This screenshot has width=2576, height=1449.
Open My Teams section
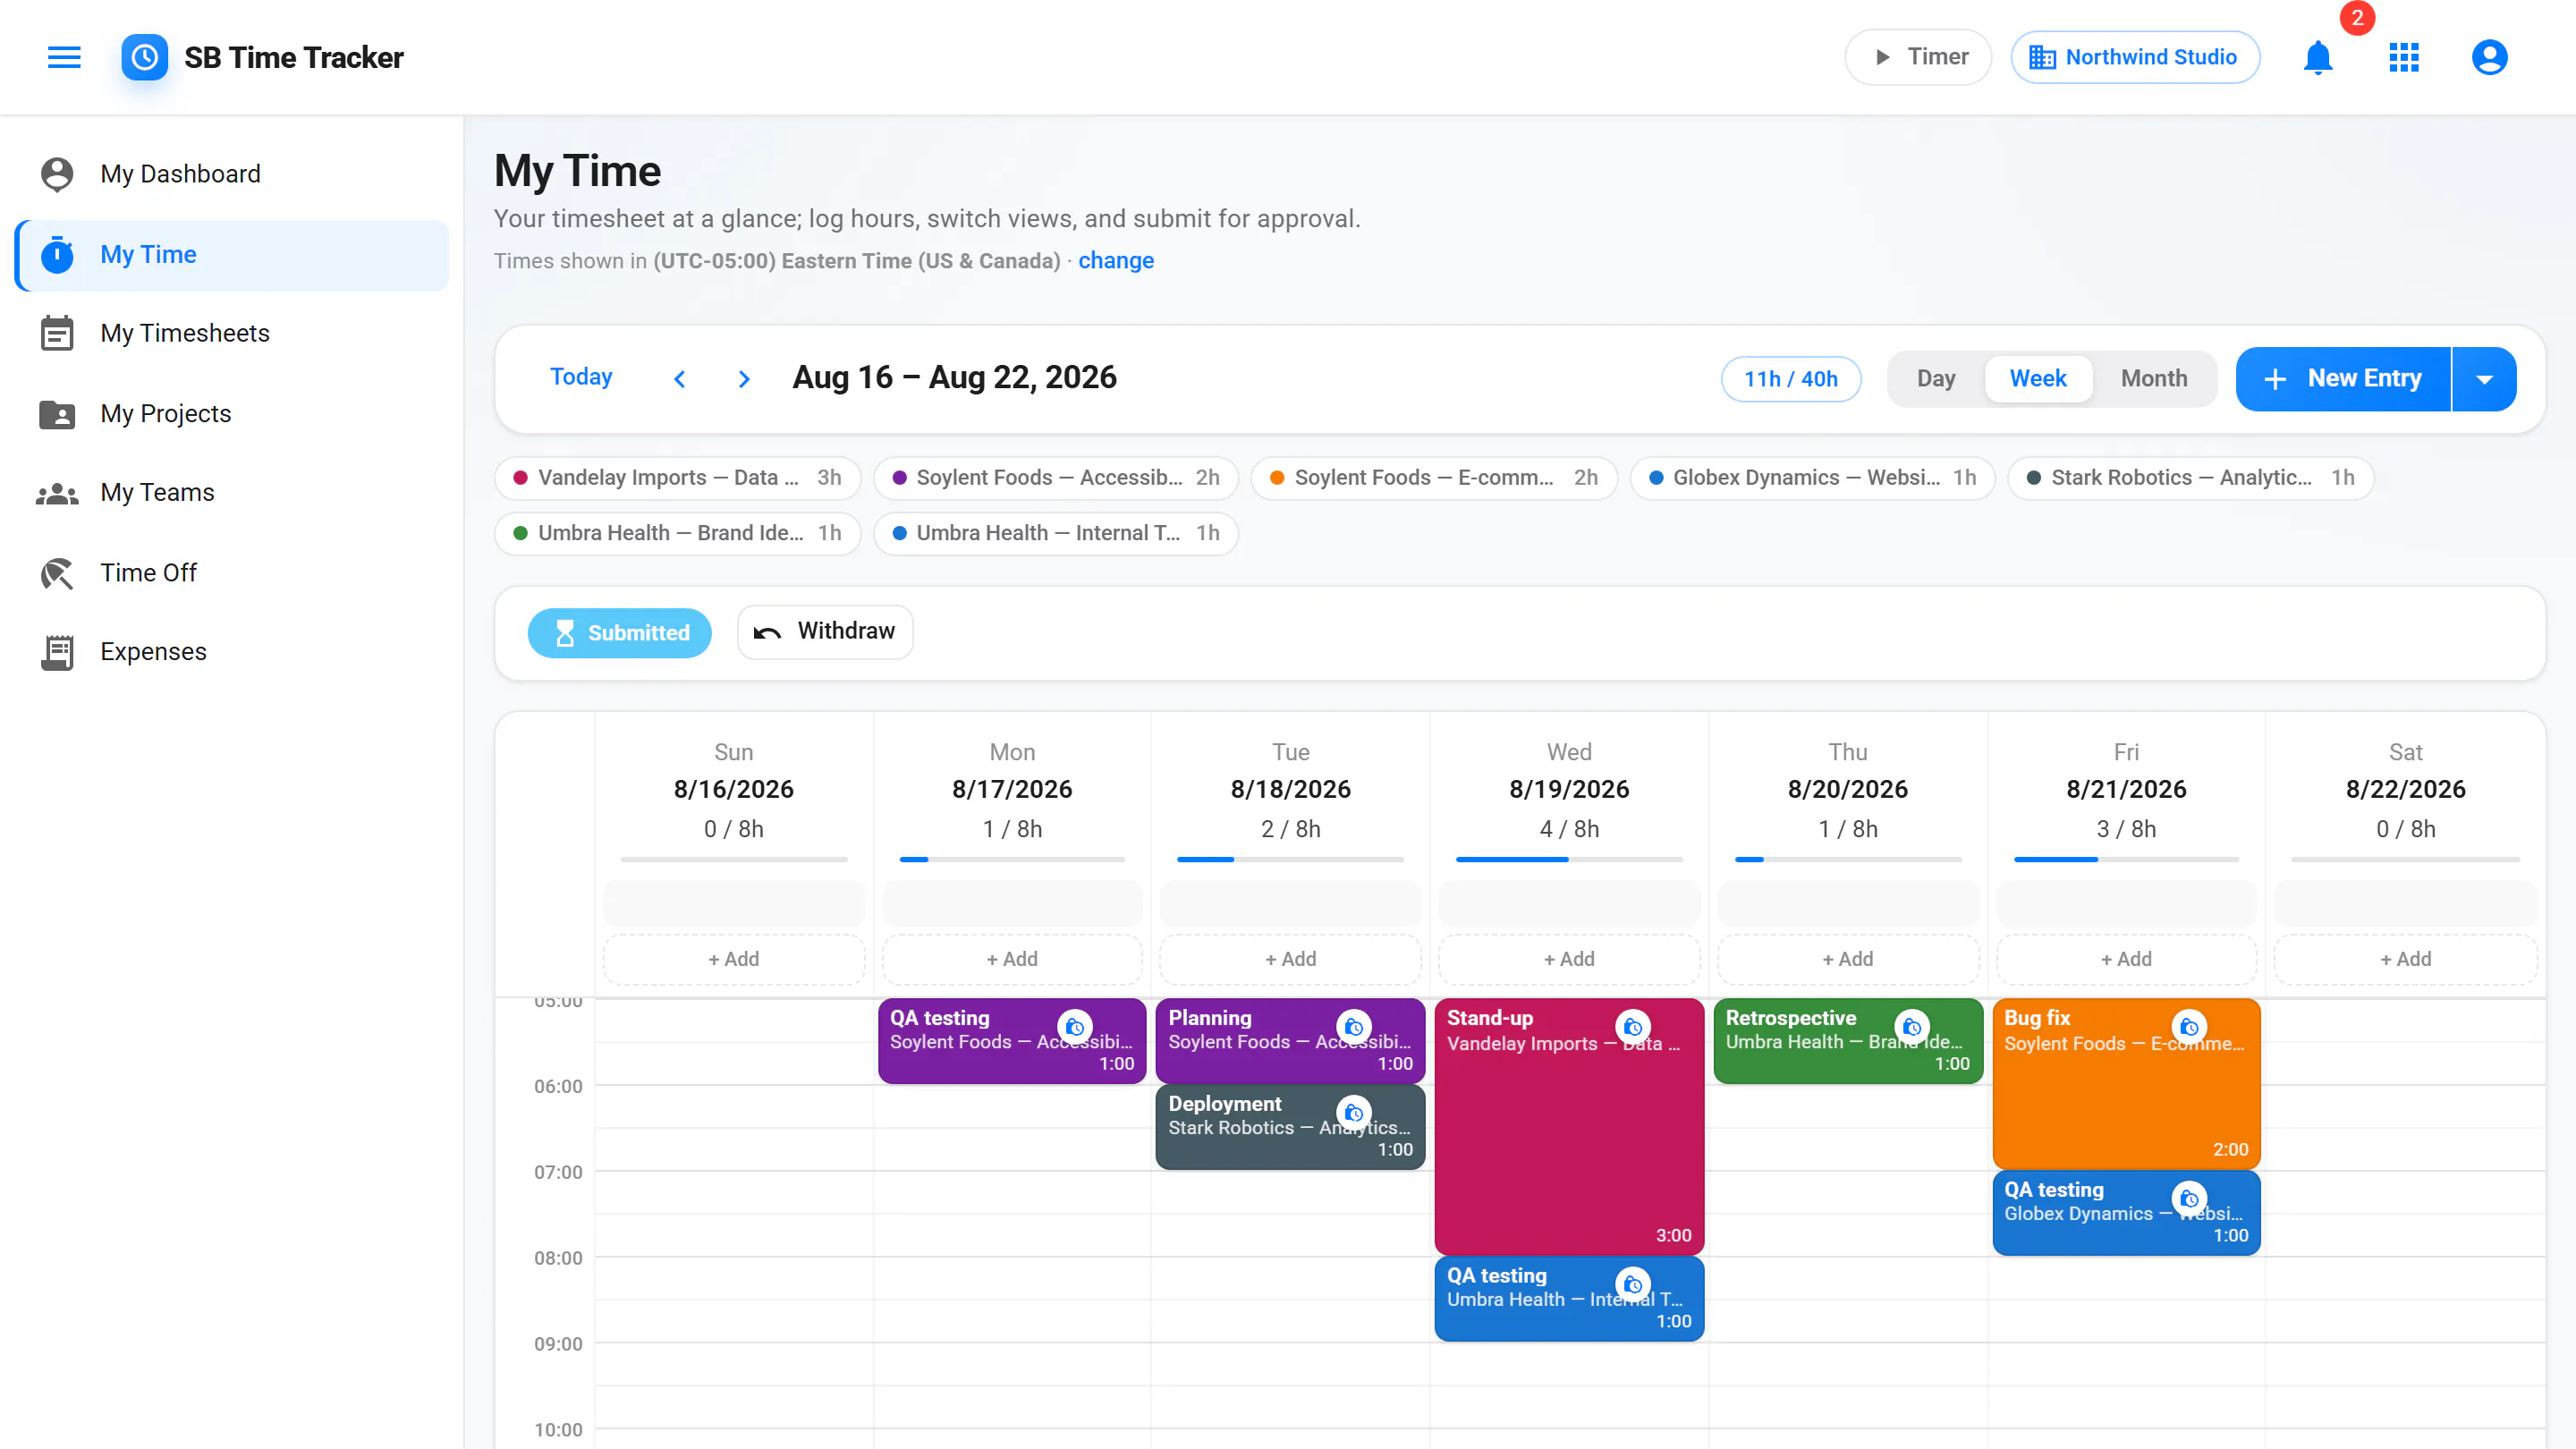tap(232, 493)
